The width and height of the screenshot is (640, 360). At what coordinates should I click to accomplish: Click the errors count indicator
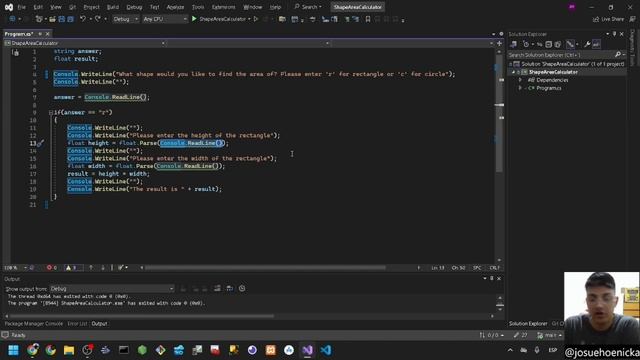[51, 268]
